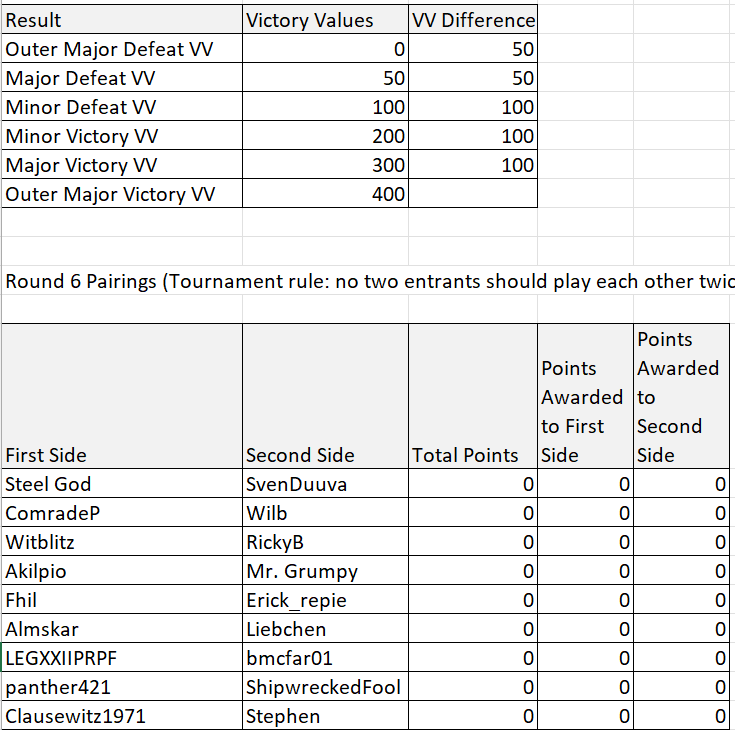Click the 'VV Difference' column header
735x730 pixels.
point(473,20)
